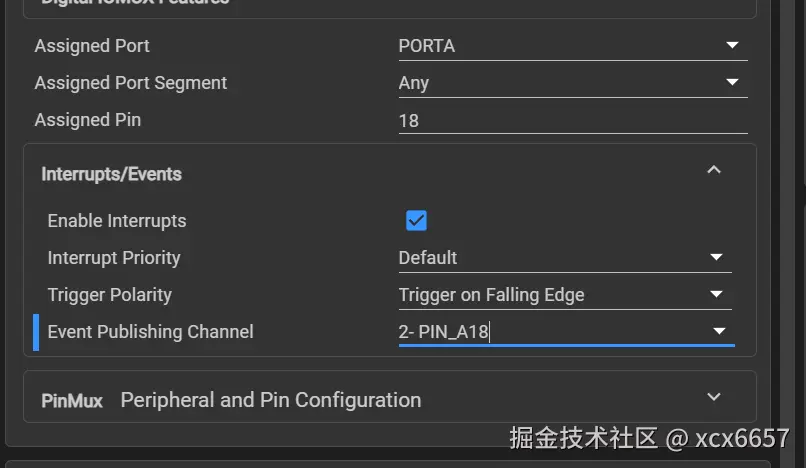Click the Assigned Port Segment label

click(131, 83)
